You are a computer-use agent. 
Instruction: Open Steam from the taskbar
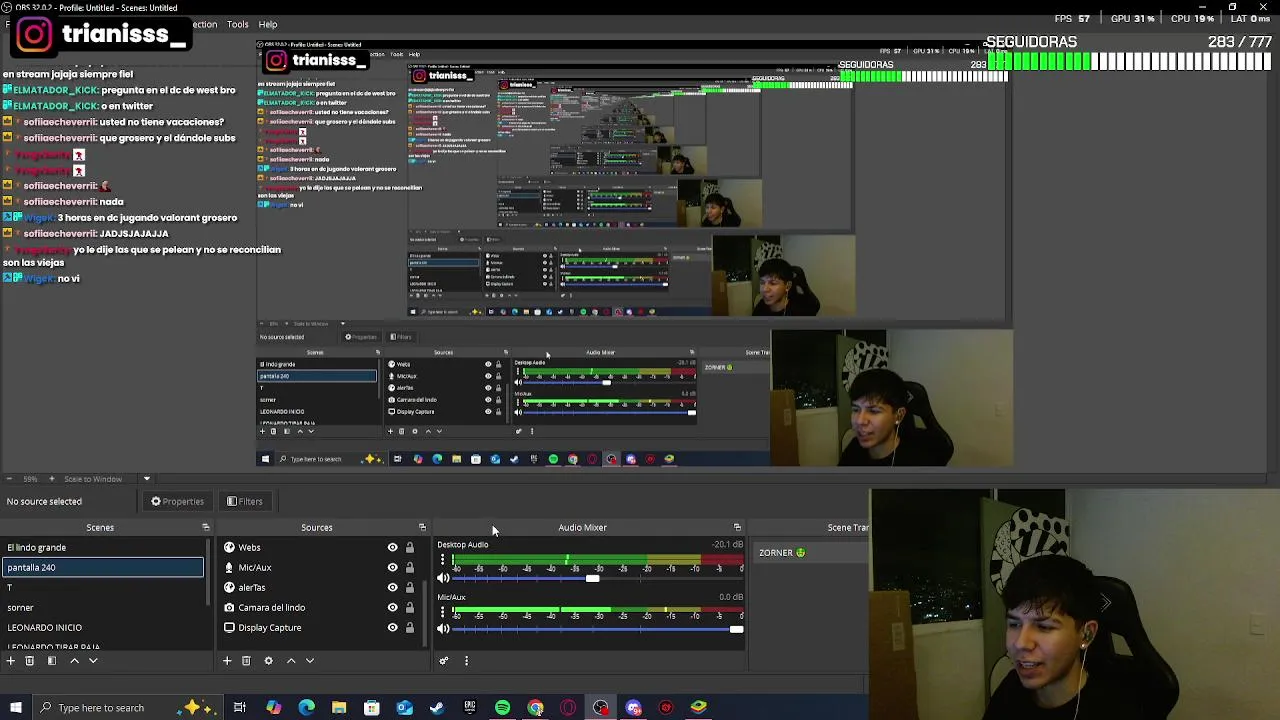(437, 708)
